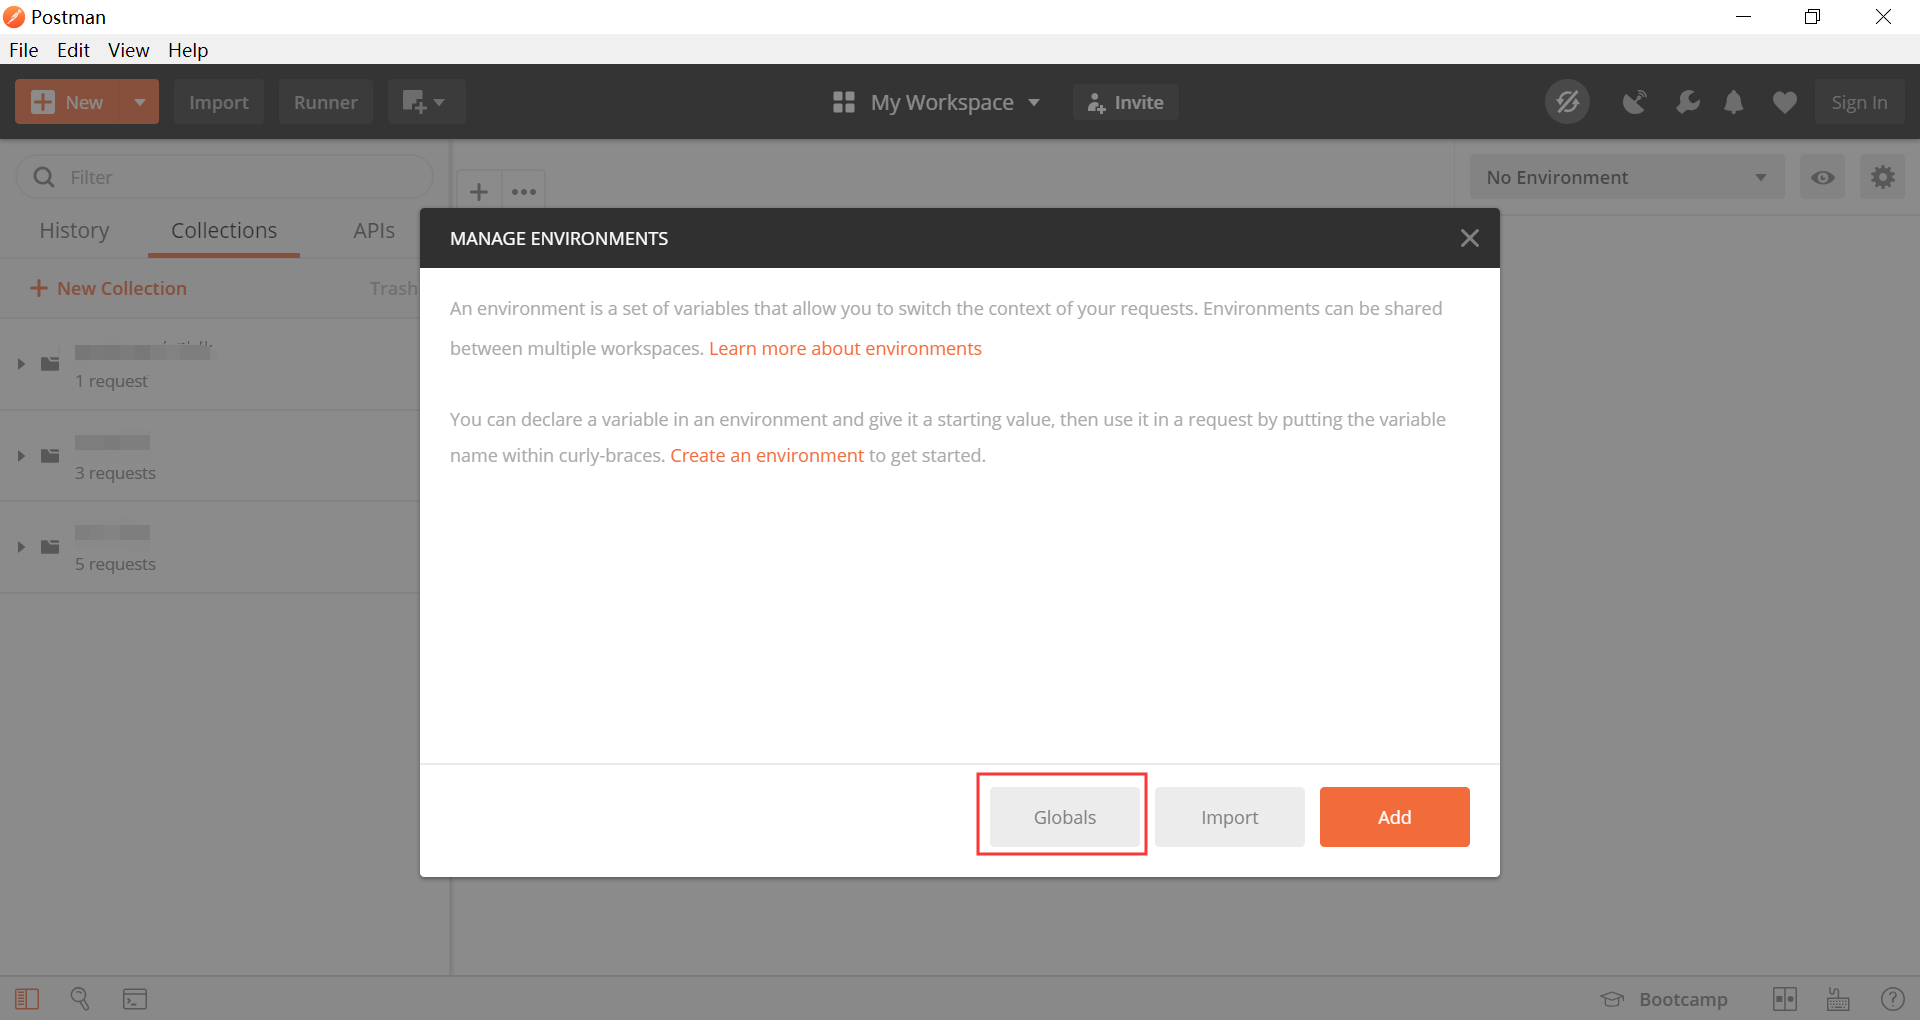Open the No Environment dropdown

click(x=1627, y=177)
